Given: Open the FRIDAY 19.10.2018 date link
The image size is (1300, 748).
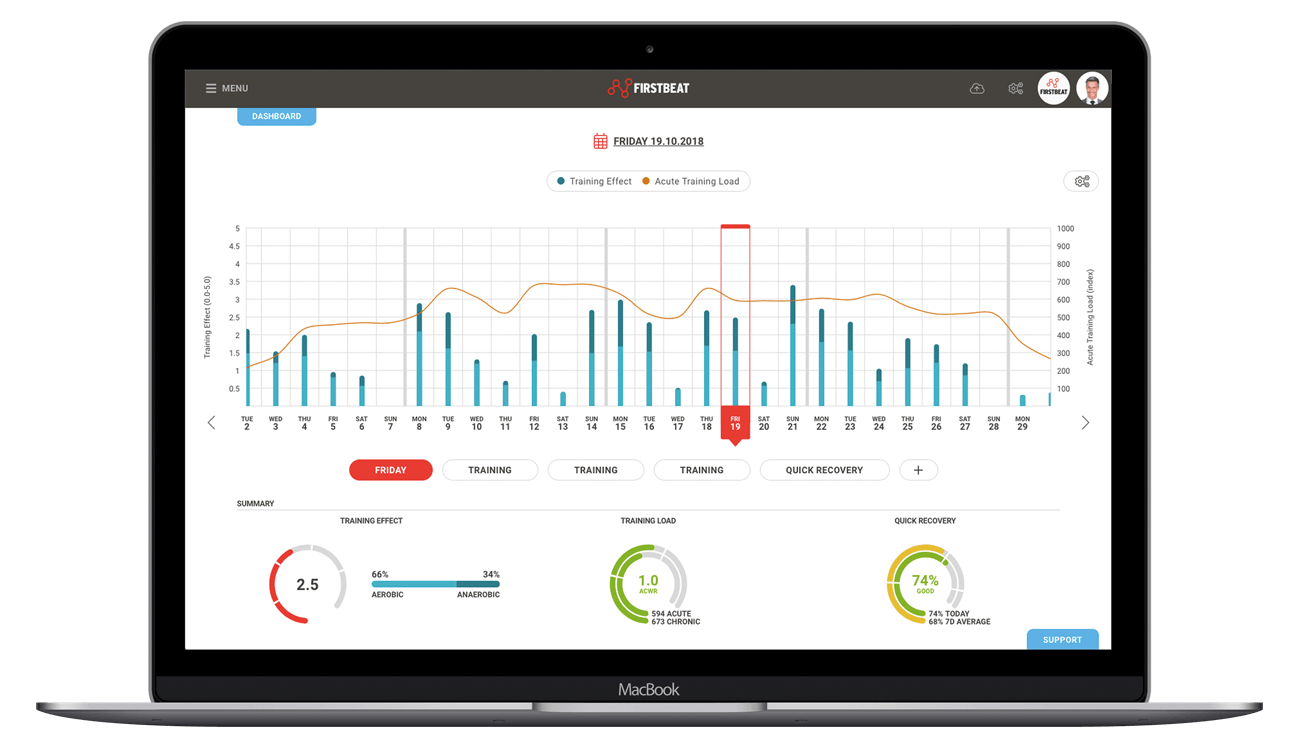Looking at the screenshot, I should pos(658,141).
